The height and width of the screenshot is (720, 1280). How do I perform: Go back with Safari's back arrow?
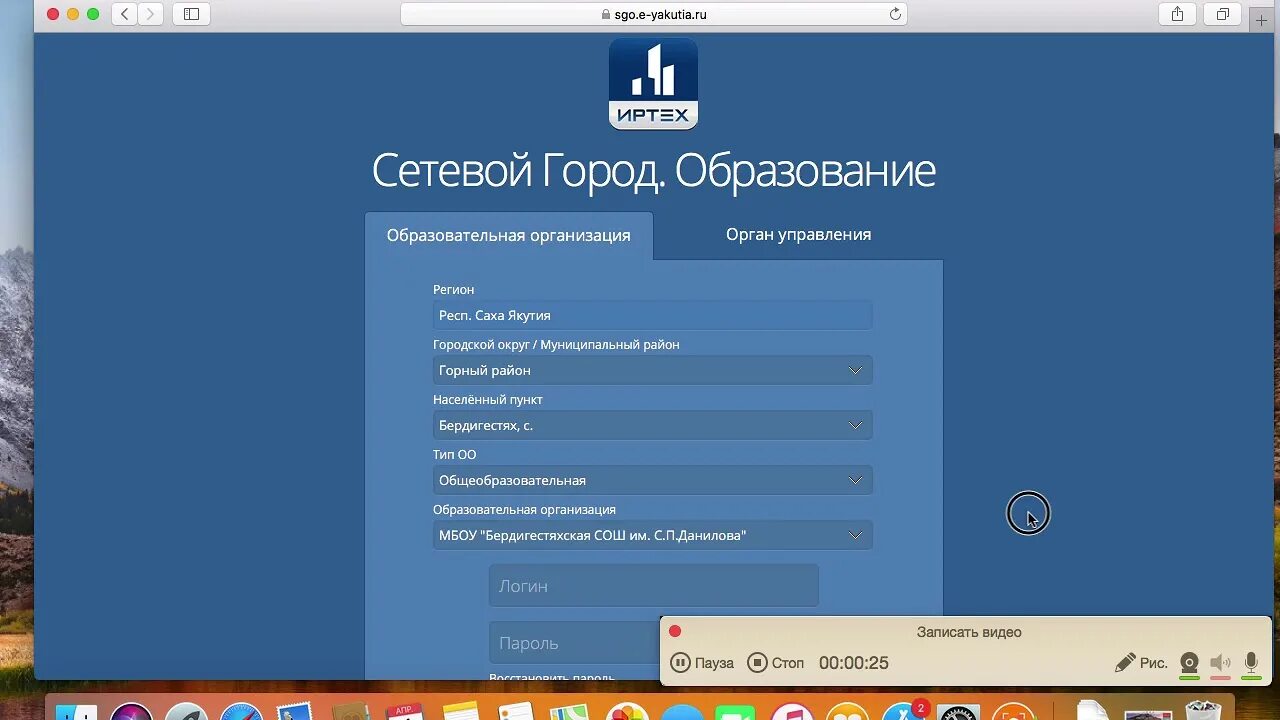pyautogui.click(x=125, y=14)
